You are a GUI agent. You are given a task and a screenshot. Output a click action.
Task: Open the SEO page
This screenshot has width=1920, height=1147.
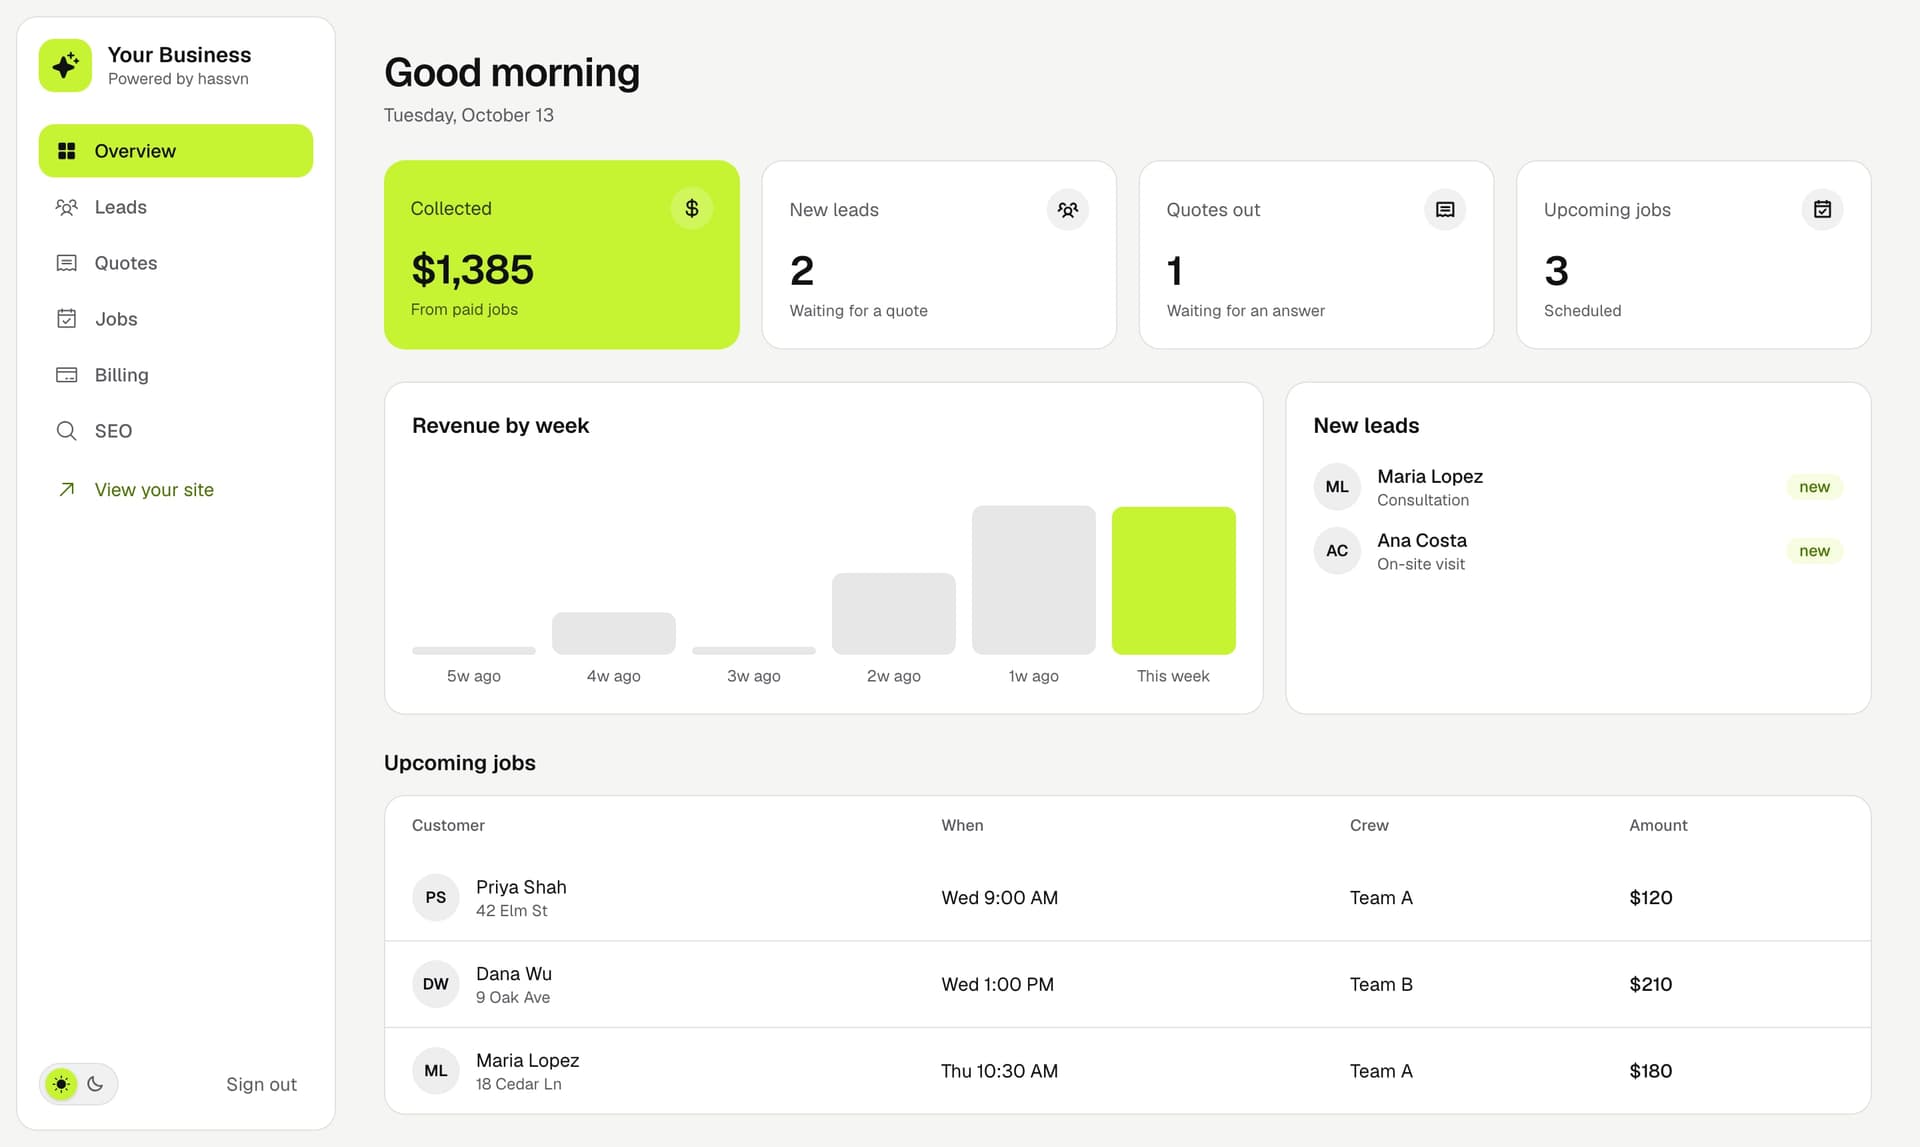point(176,431)
